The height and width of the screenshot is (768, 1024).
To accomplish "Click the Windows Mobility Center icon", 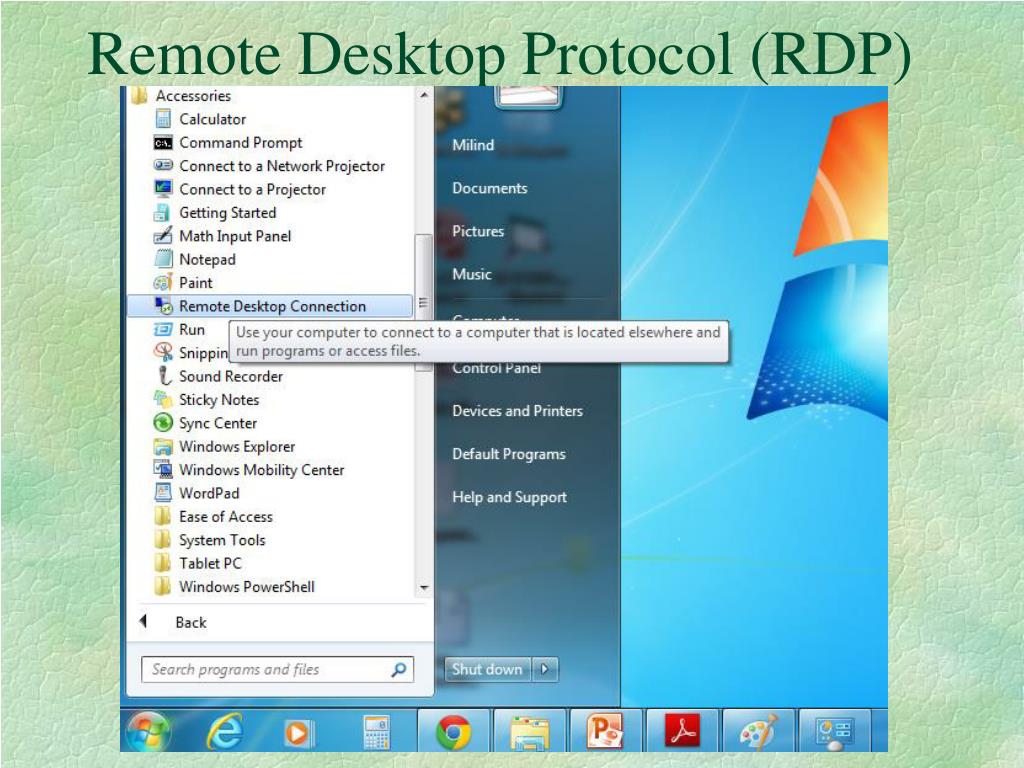I will point(163,470).
